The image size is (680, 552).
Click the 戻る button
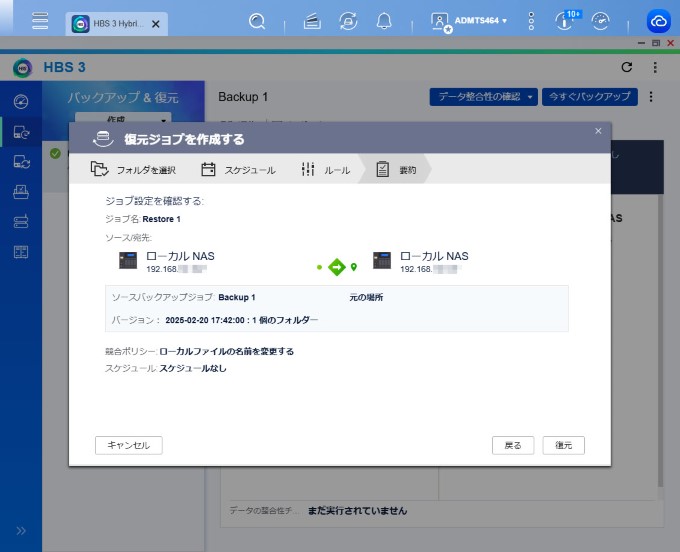[x=513, y=445]
